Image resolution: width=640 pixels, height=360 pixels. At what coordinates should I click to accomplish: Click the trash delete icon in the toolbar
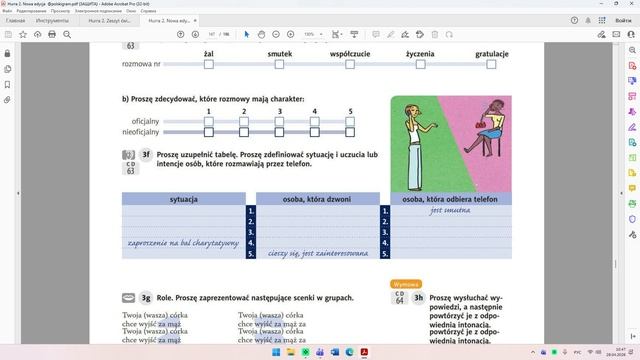[435, 35]
